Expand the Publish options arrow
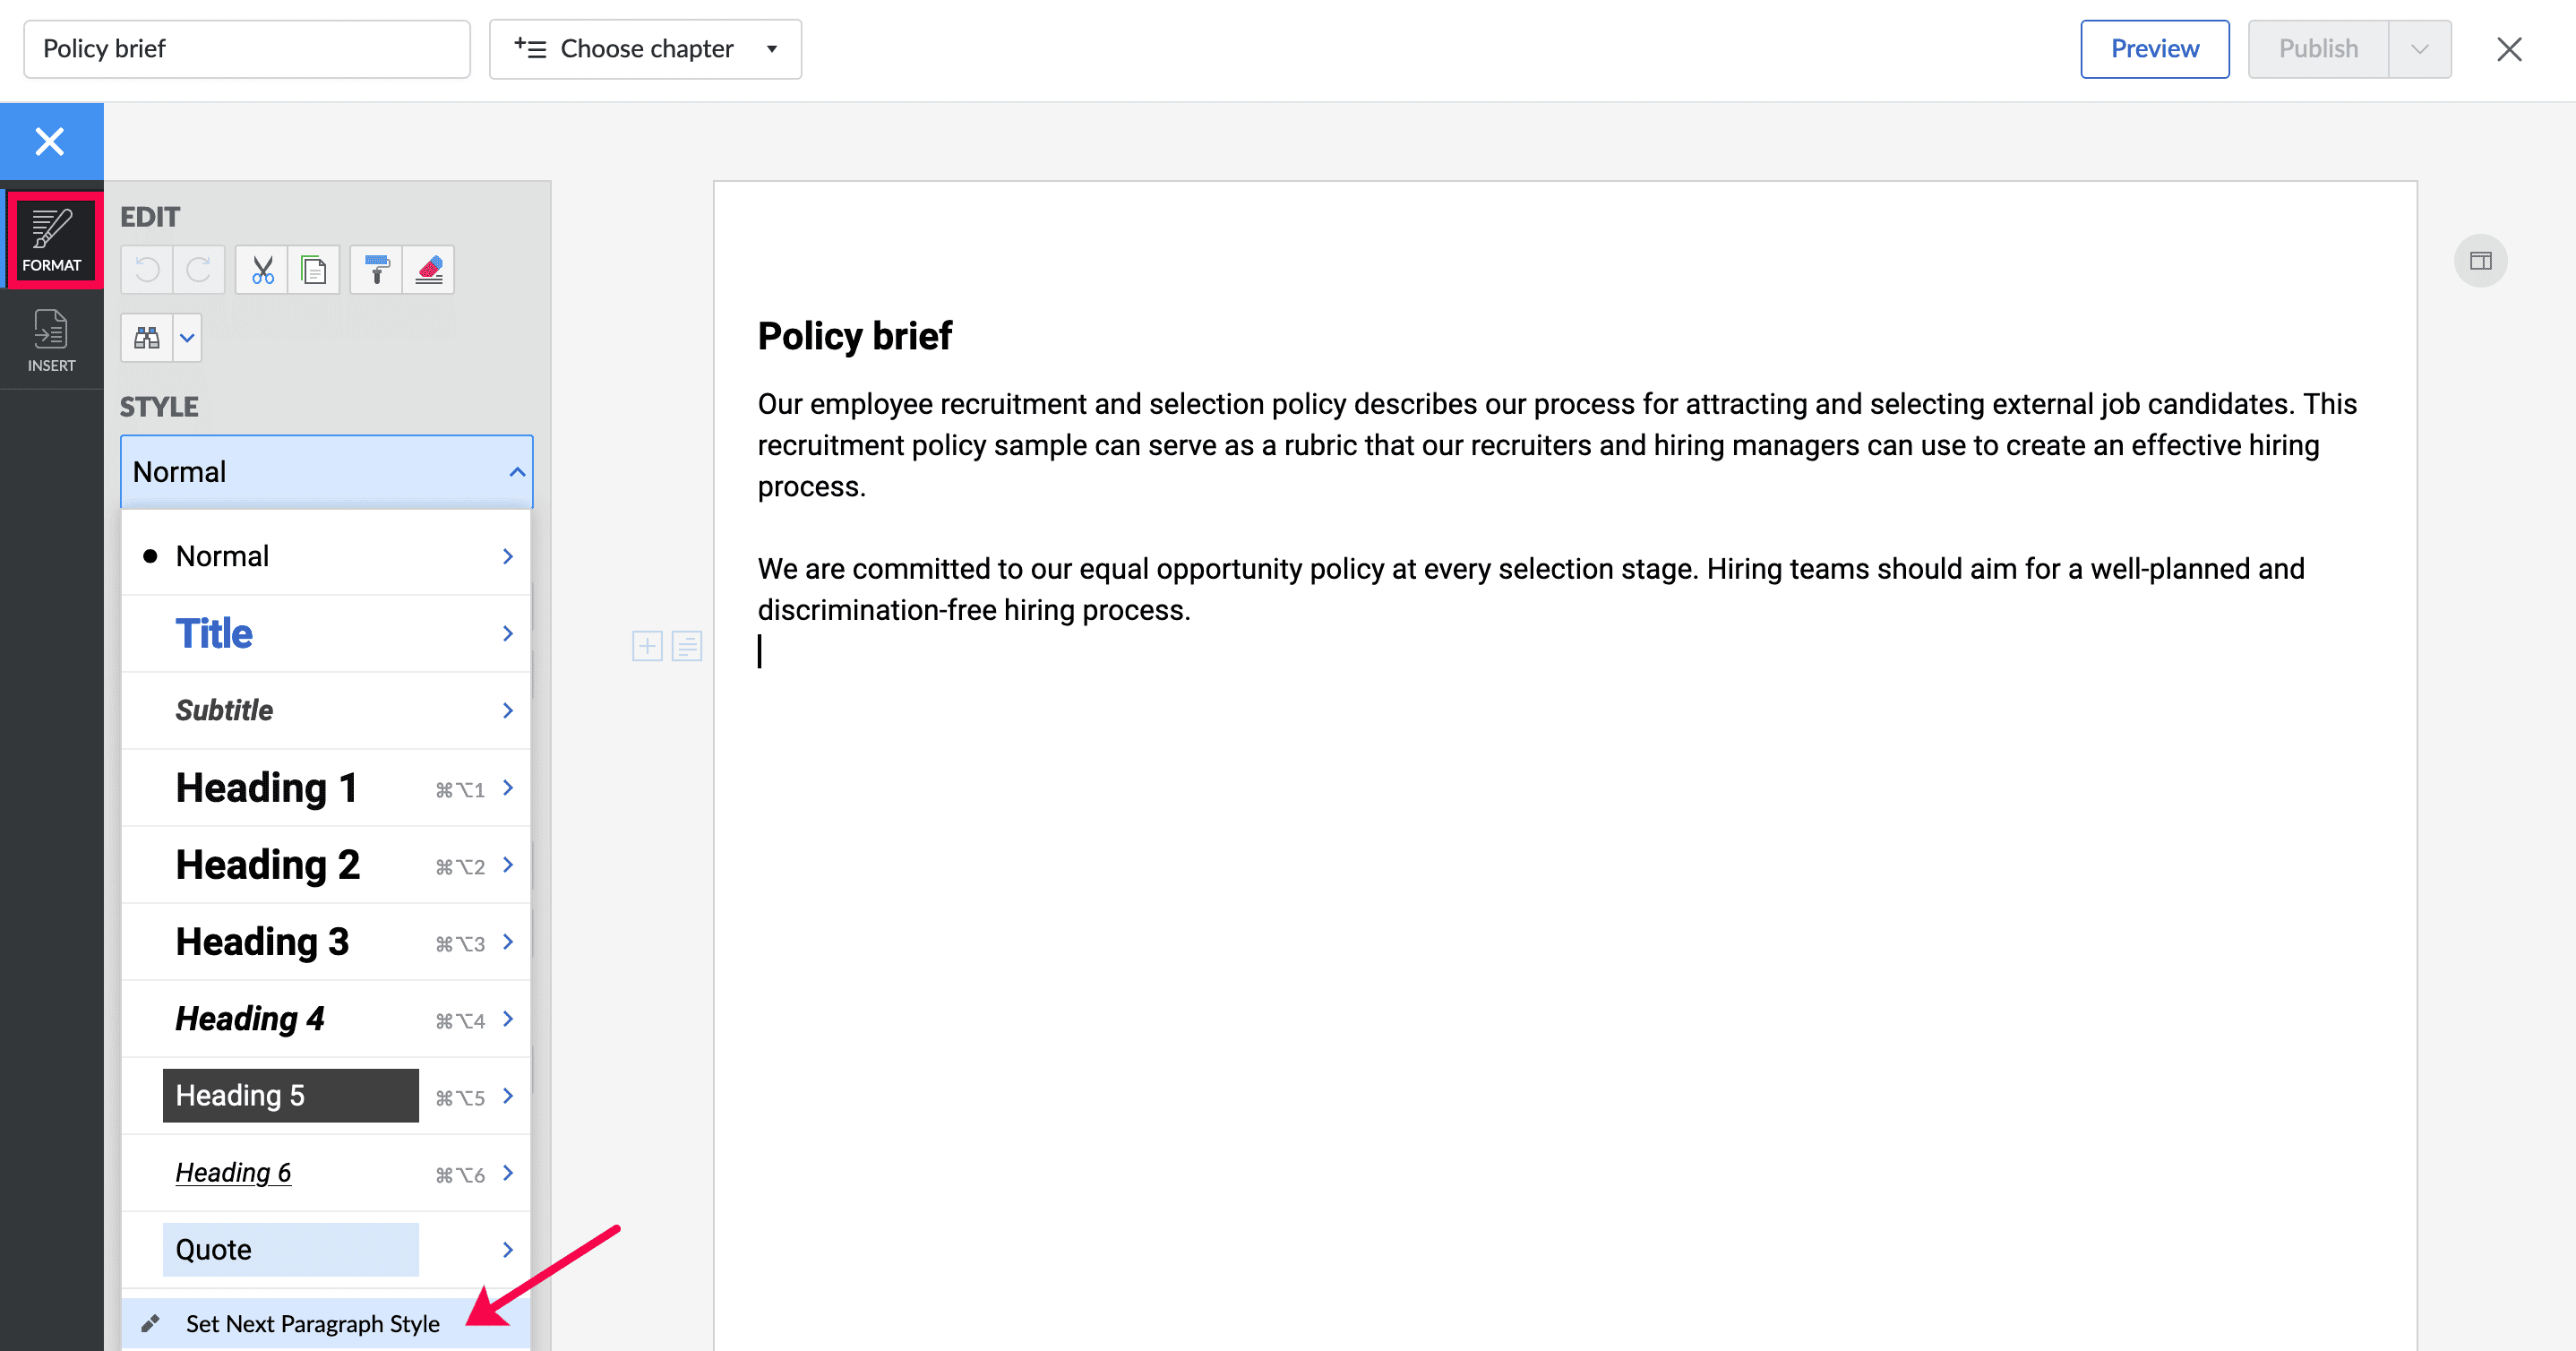 (2419, 49)
